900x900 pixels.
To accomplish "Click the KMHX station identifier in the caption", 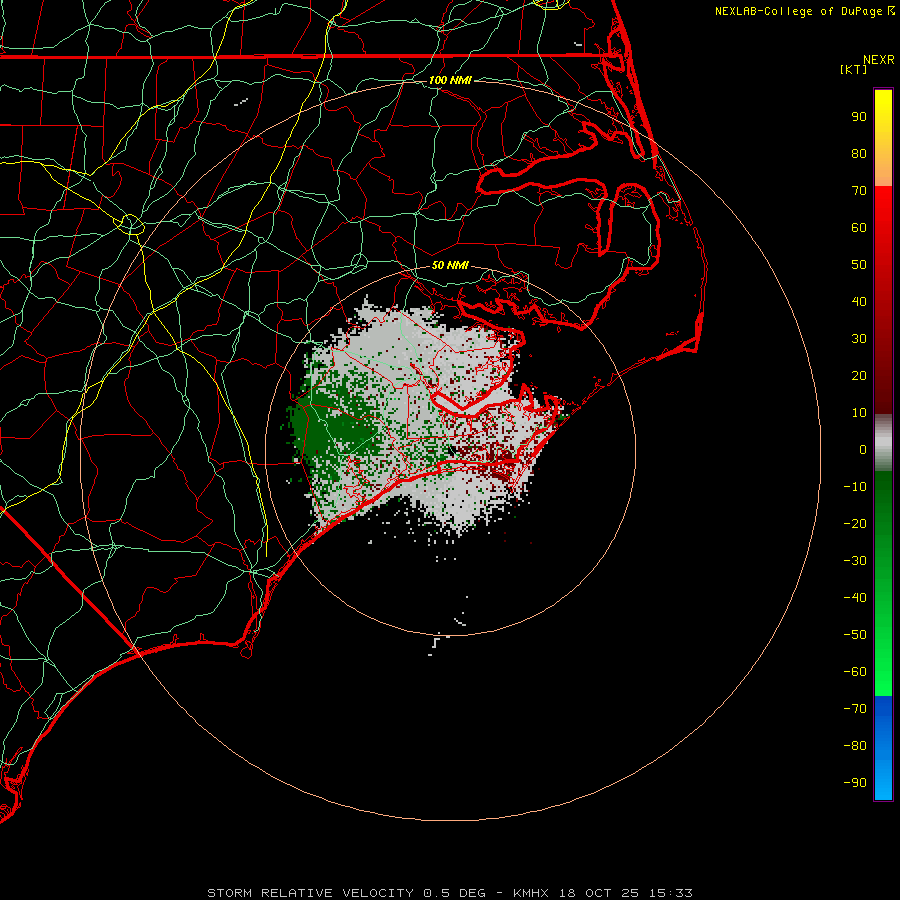I will click(x=531, y=893).
